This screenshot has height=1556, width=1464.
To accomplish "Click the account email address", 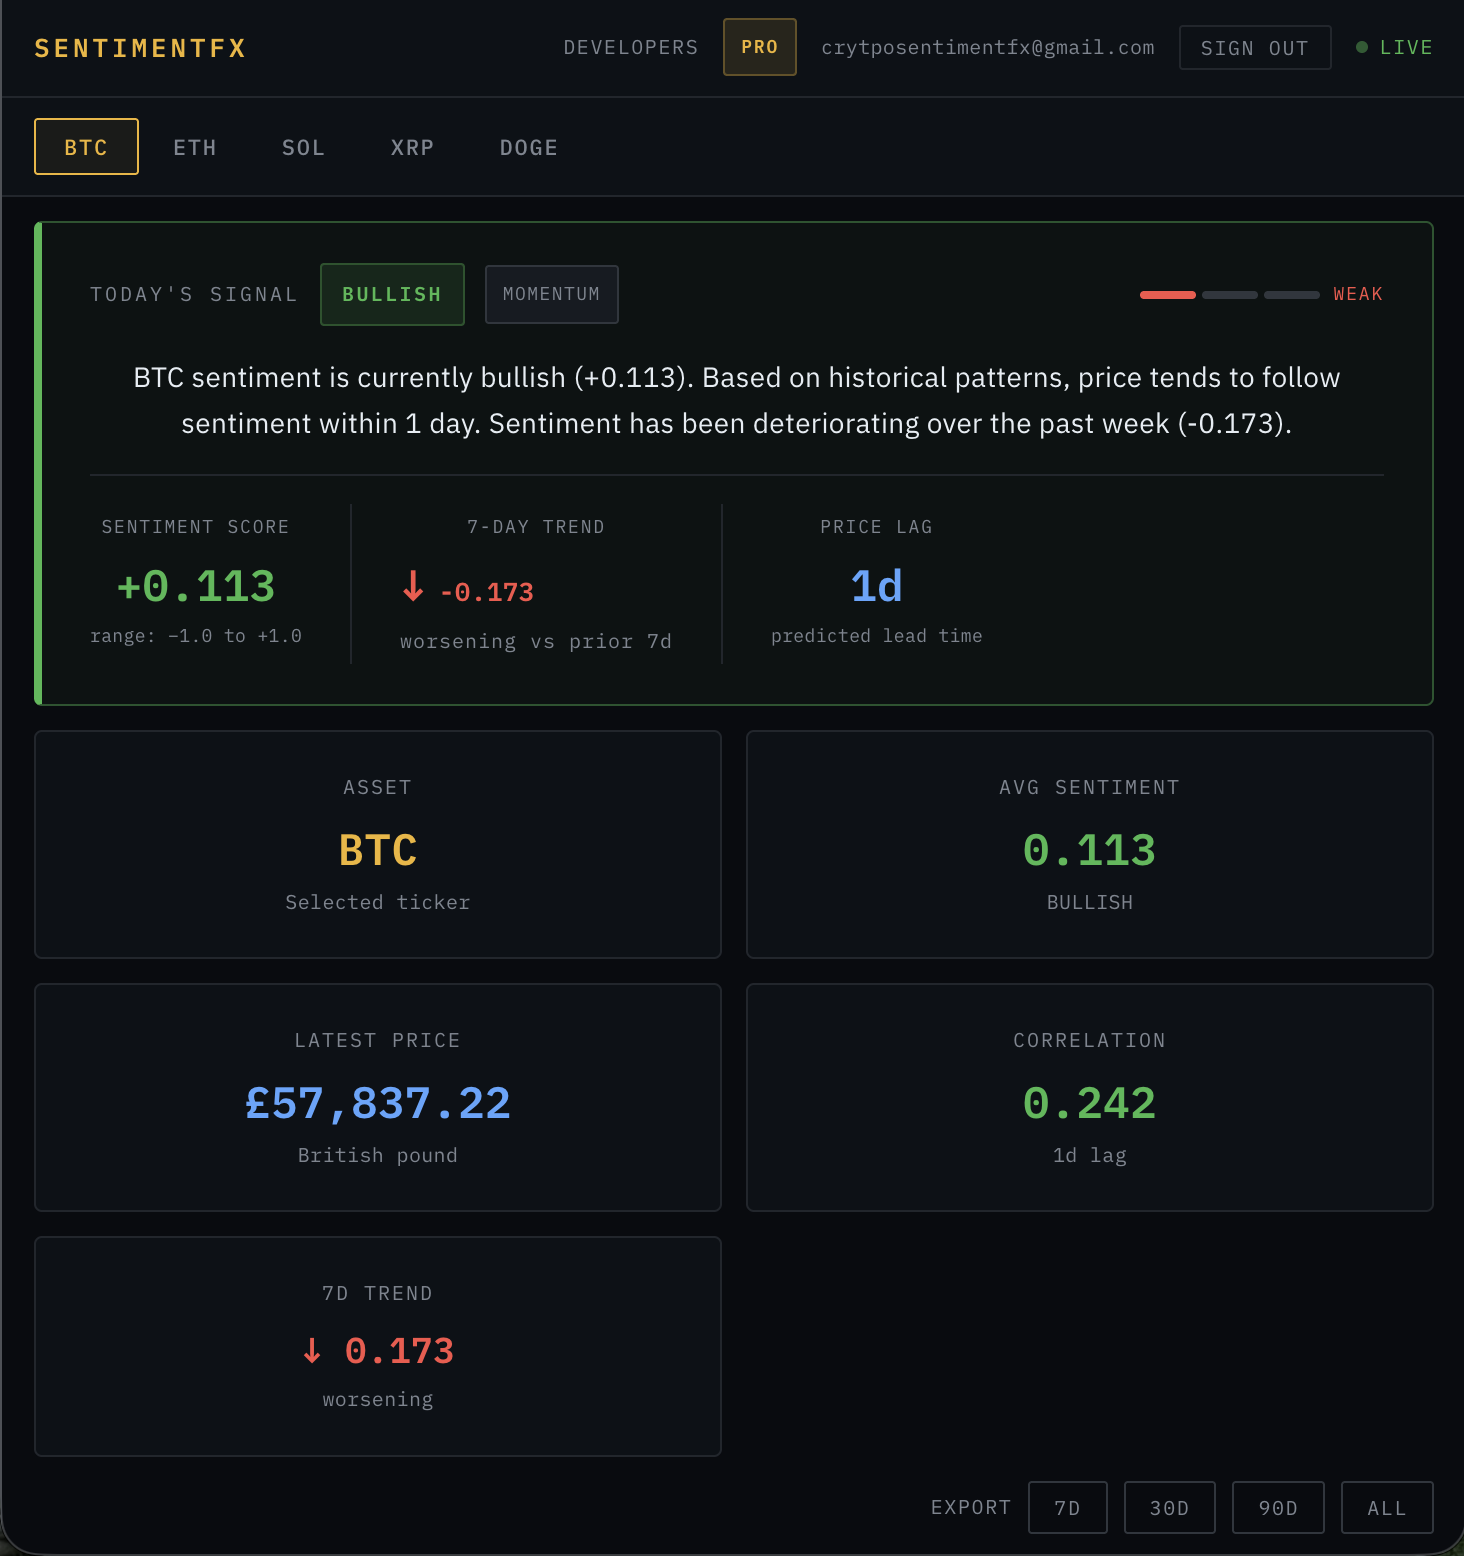I will coord(988,47).
